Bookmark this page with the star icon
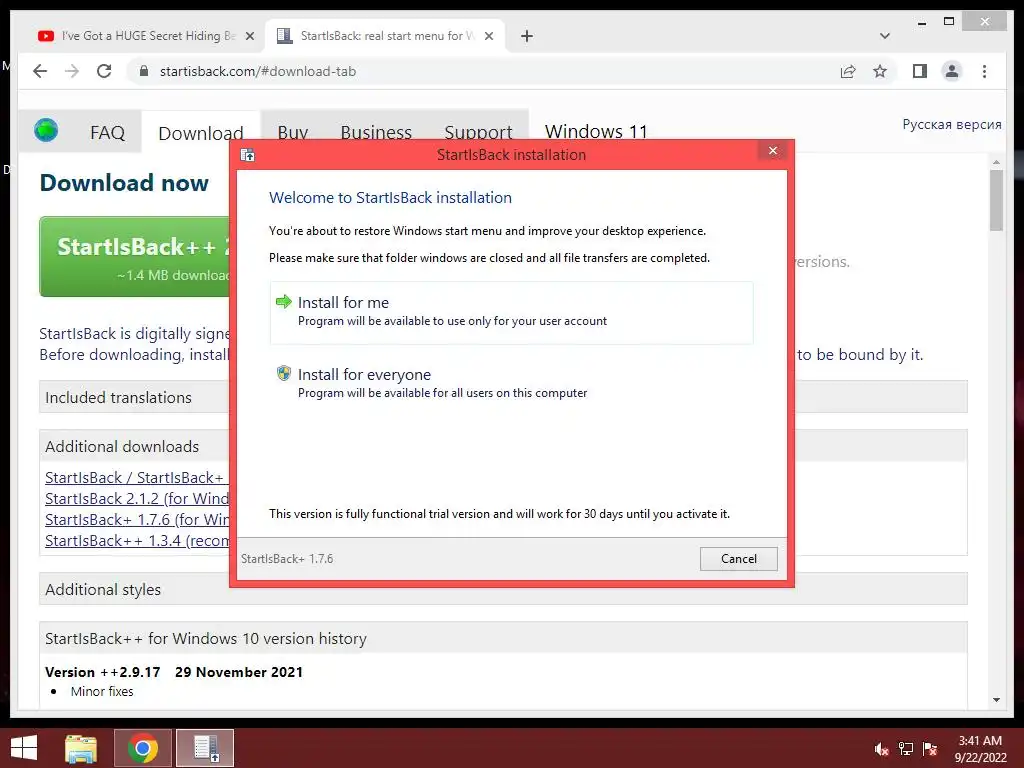The height and width of the screenshot is (768, 1024). (x=880, y=71)
